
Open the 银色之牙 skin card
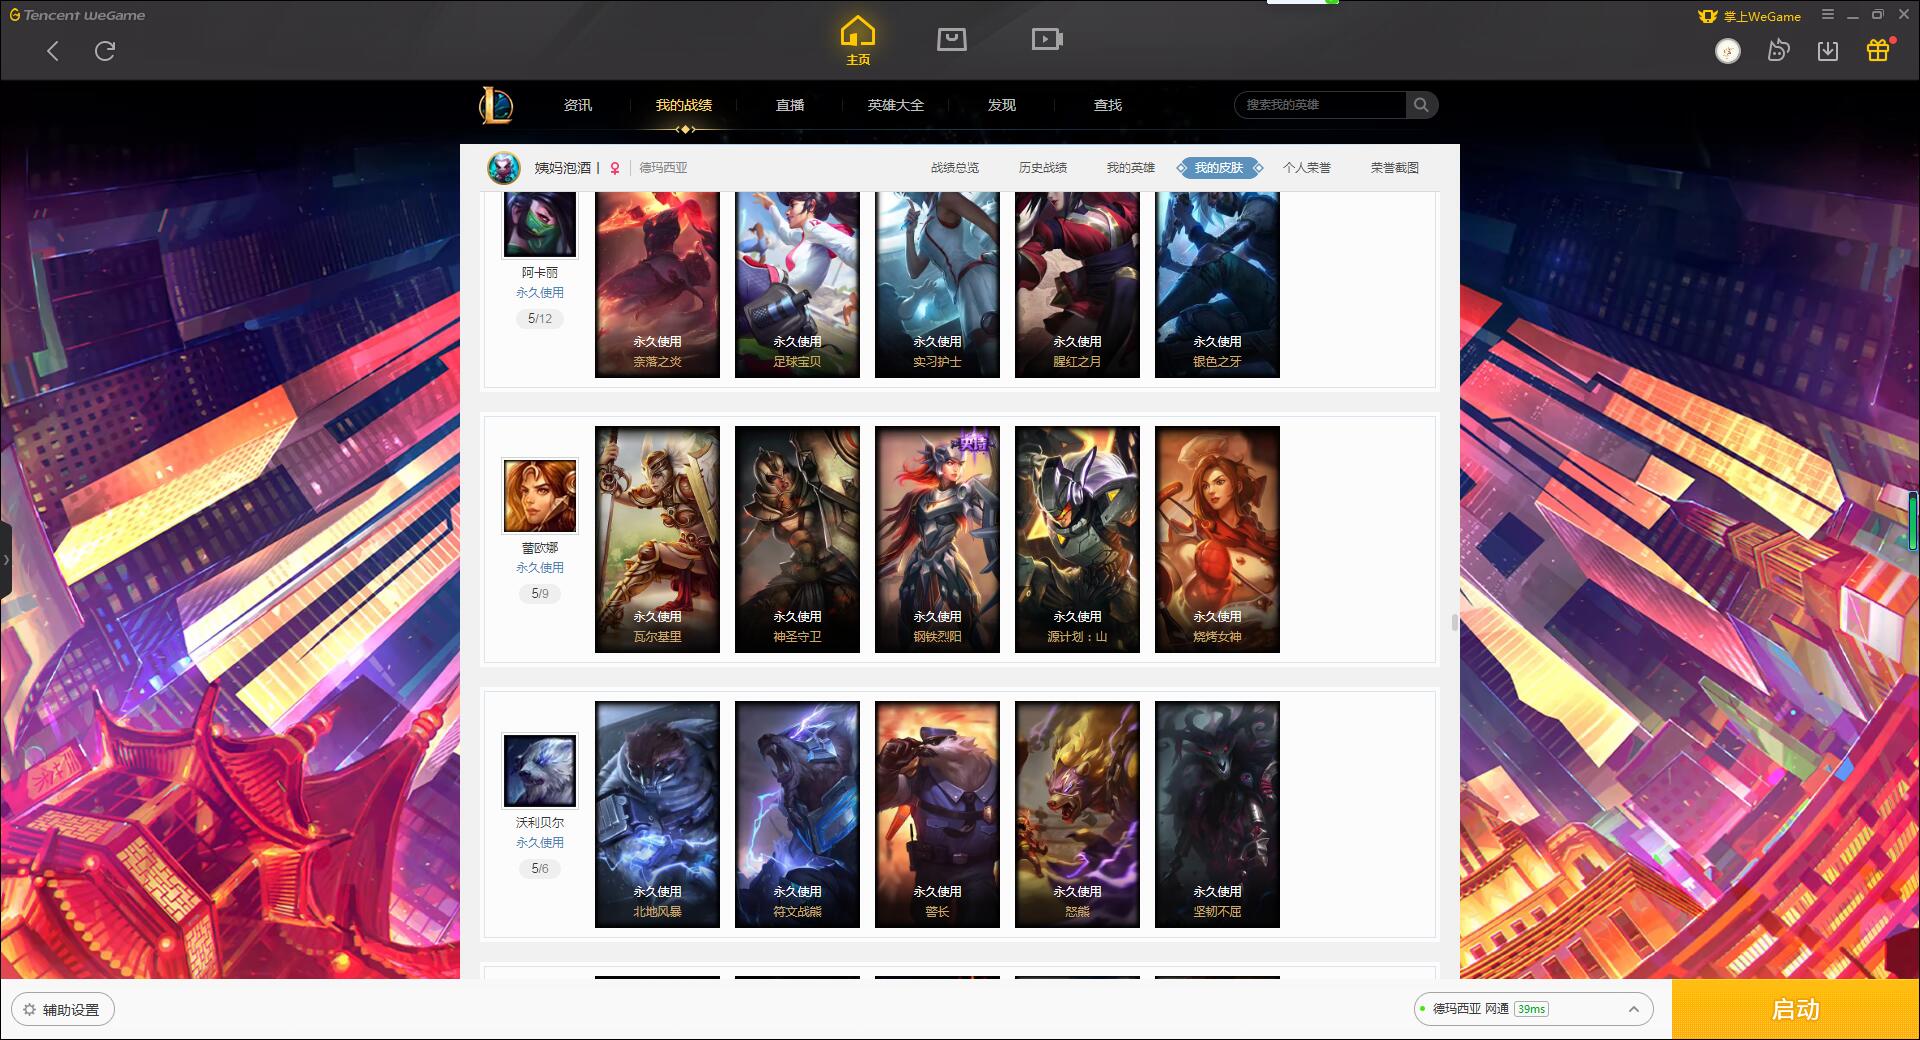(1217, 284)
